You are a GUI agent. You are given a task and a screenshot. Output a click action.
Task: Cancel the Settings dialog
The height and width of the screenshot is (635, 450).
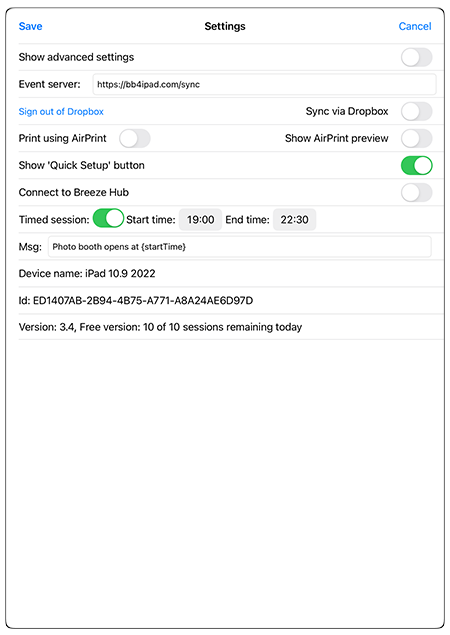[415, 26]
